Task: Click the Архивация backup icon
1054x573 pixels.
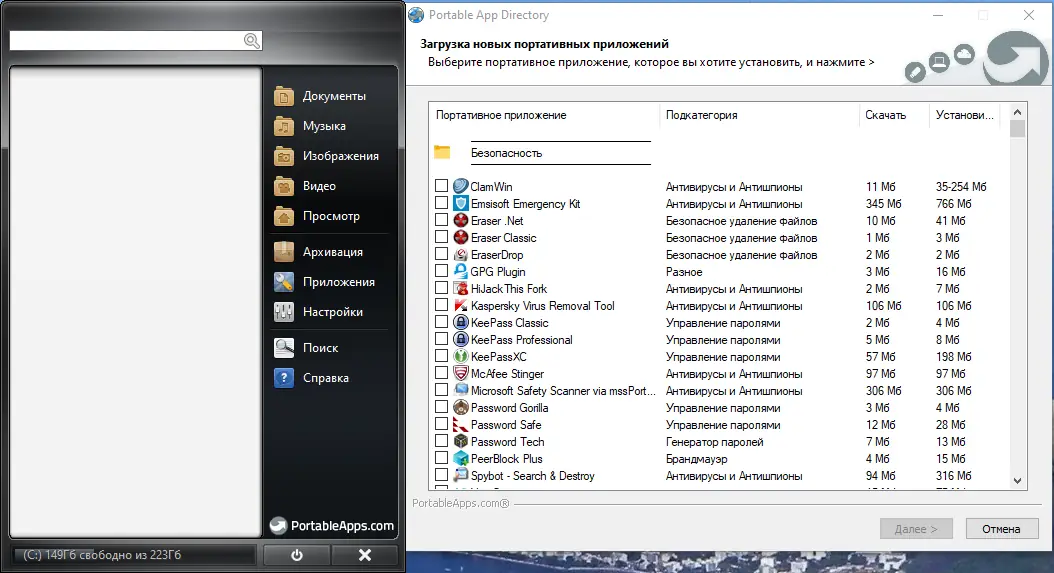Action: pos(284,252)
